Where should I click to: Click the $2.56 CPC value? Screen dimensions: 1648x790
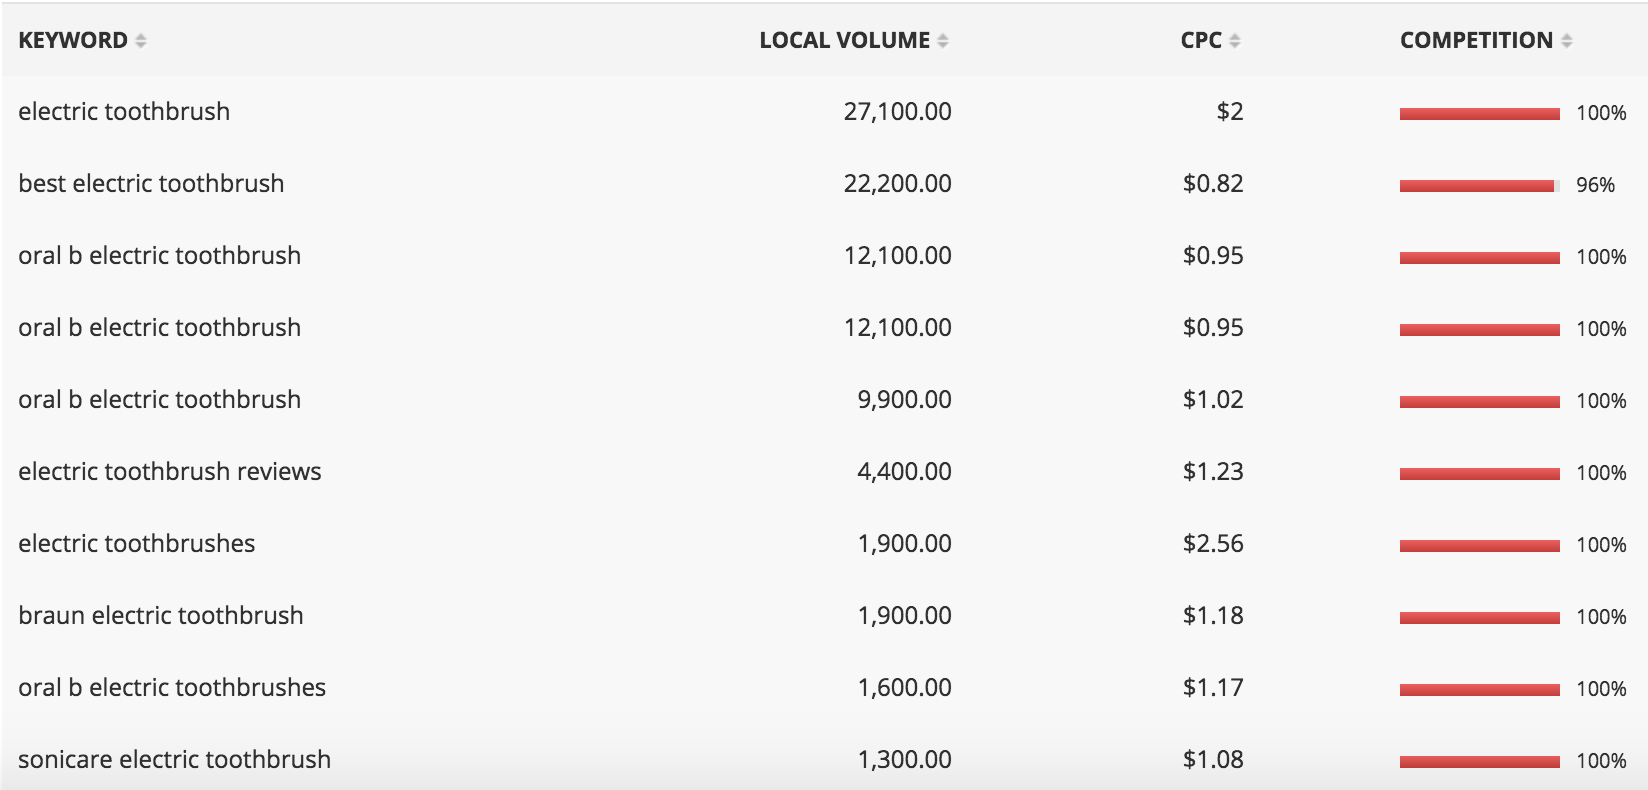[1213, 544]
